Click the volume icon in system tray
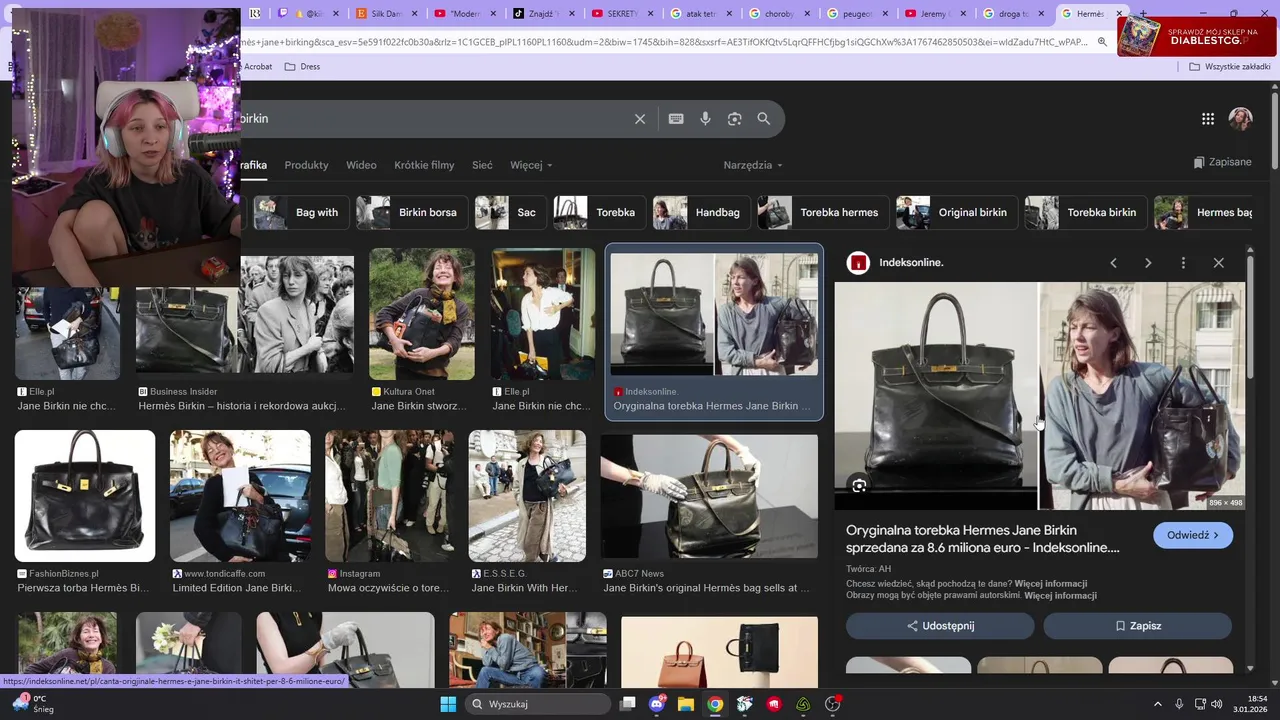The height and width of the screenshot is (720, 1280). [x=1217, y=704]
